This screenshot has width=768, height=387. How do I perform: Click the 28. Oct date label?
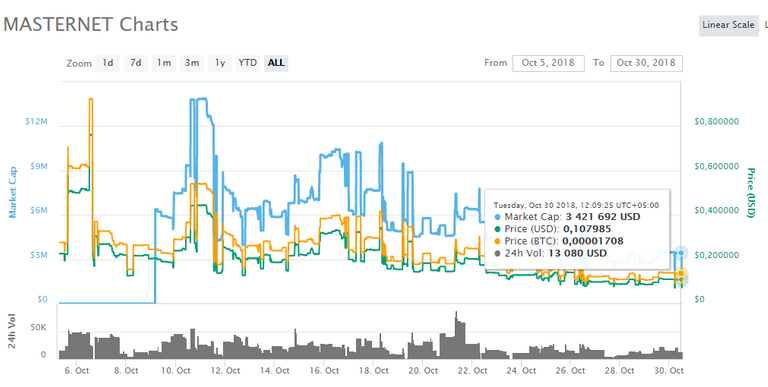point(619,371)
